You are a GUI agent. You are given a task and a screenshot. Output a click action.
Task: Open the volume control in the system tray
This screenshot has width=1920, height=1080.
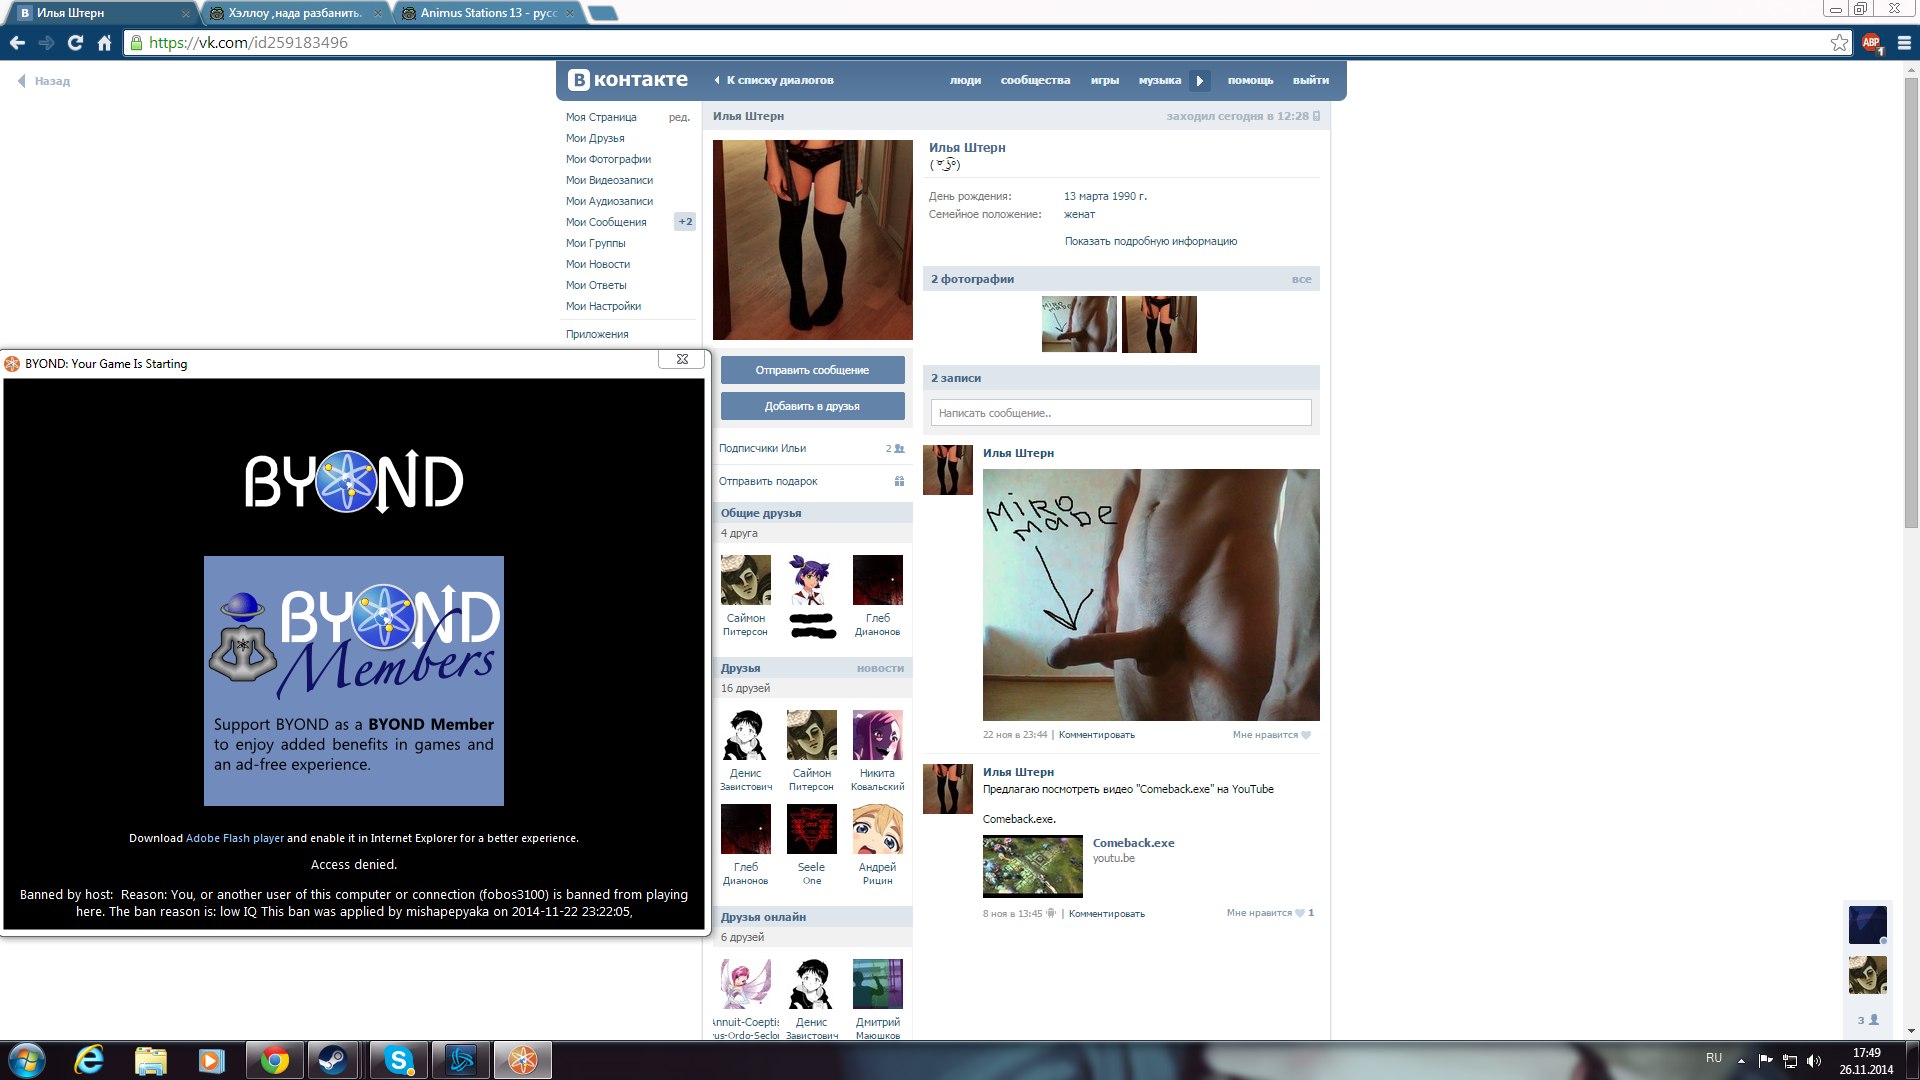1814,1061
